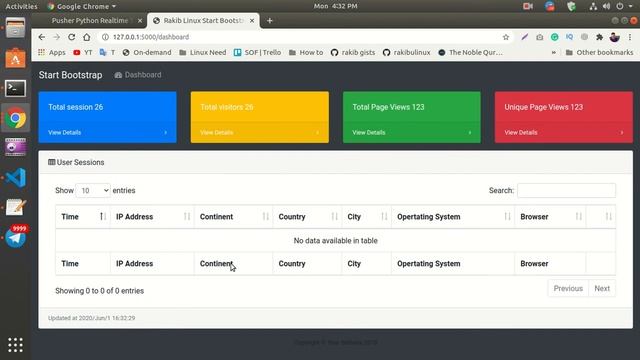Click the Dashboard nav link

tap(138, 75)
